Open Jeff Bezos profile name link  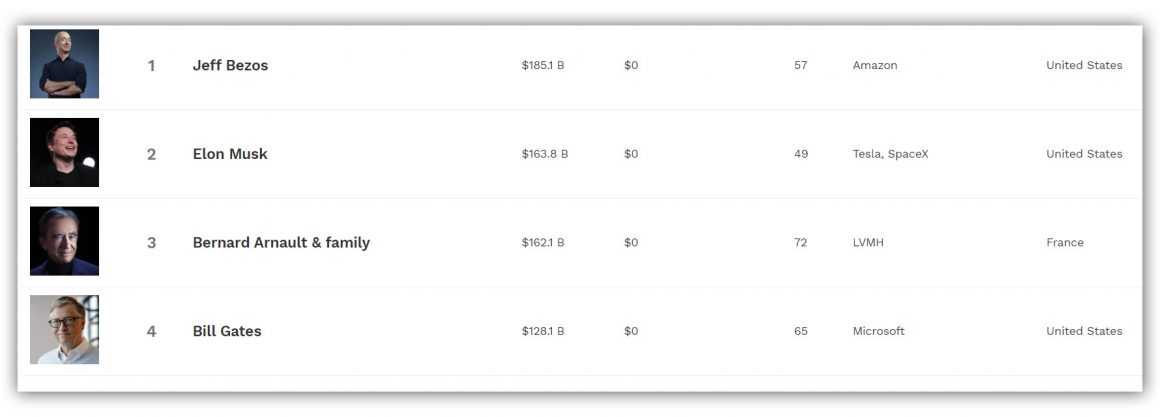(x=230, y=66)
